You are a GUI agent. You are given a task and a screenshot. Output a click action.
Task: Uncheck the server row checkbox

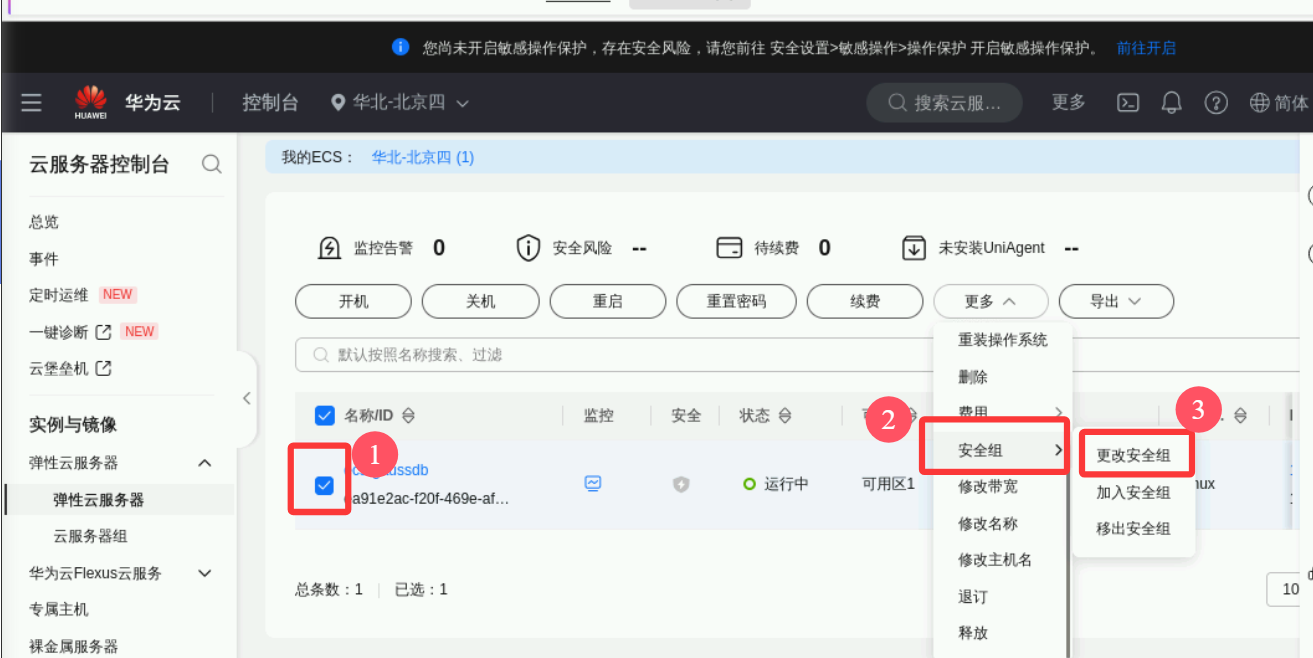(x=324, y=485)
